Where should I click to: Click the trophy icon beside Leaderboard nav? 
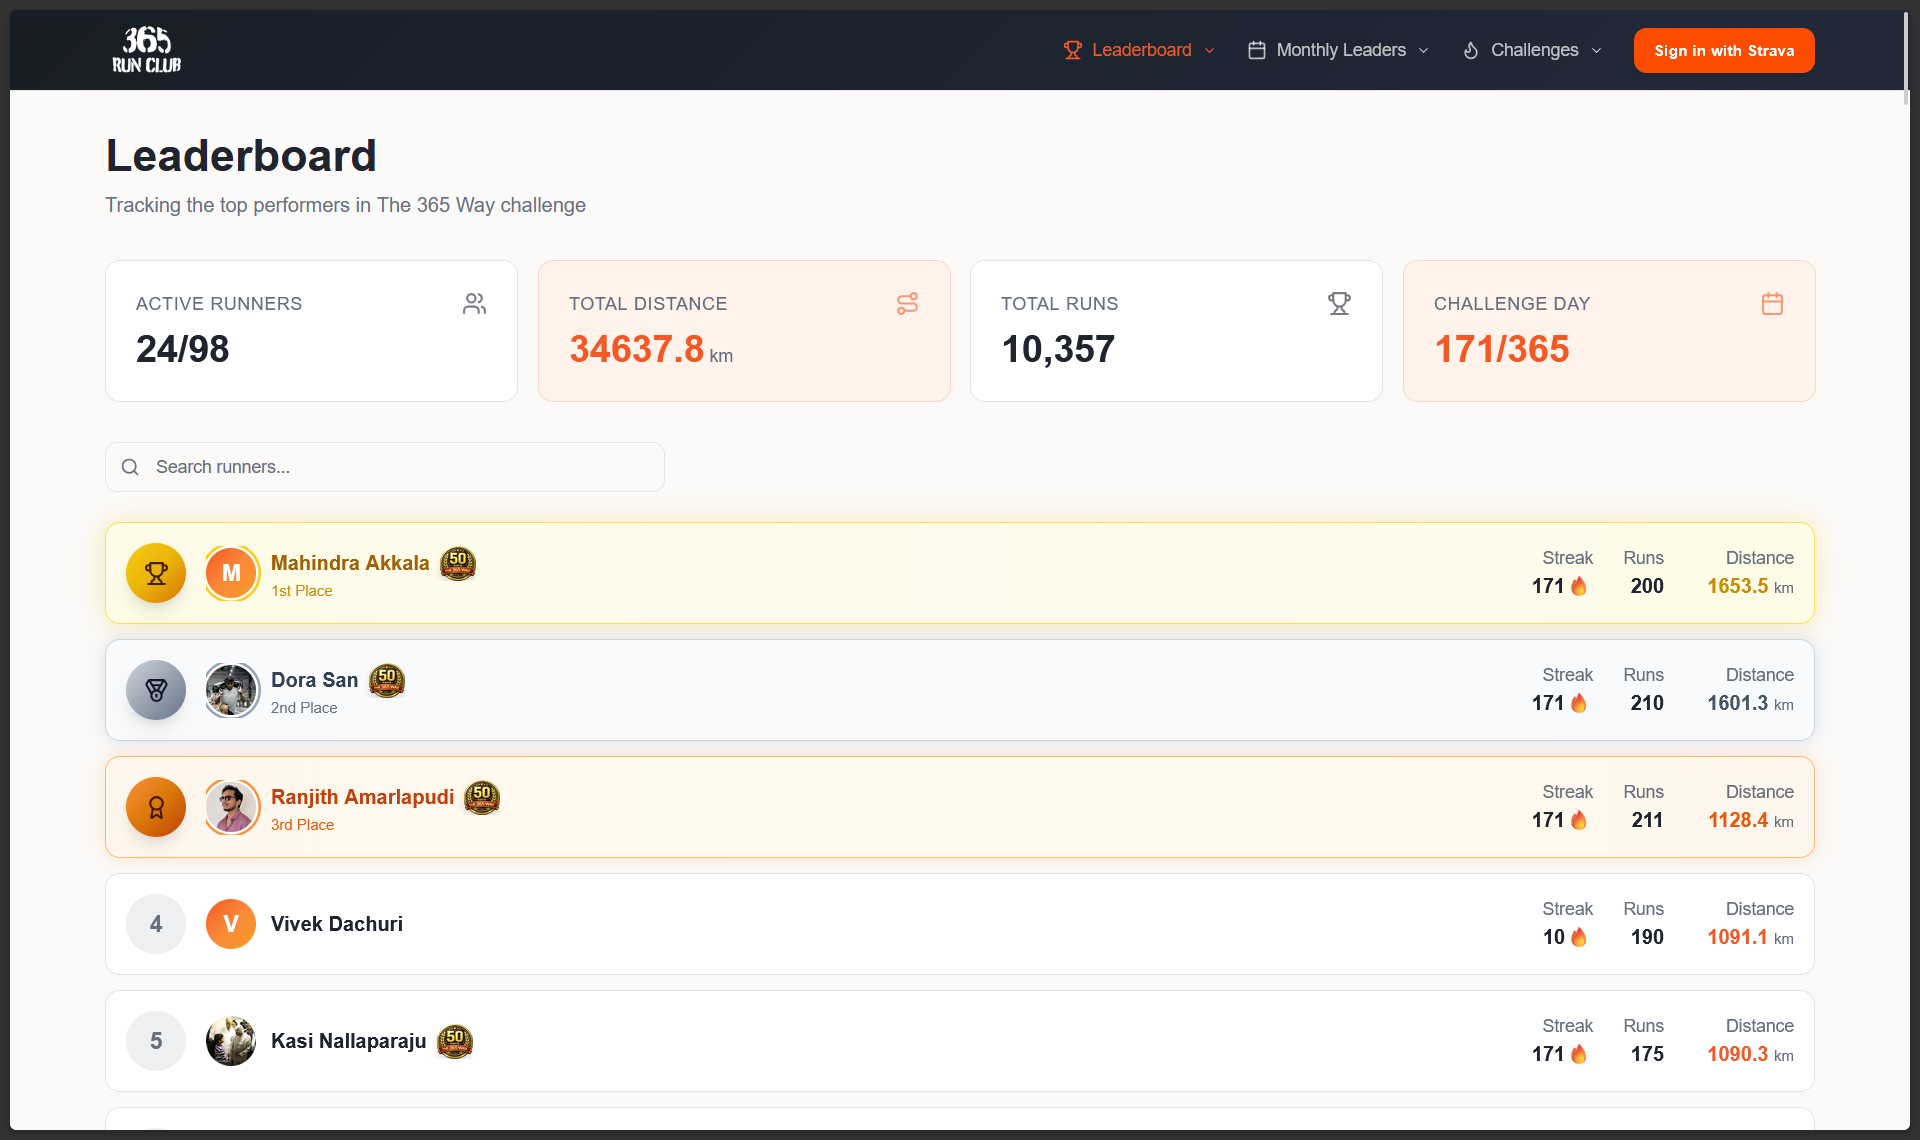1072,50
